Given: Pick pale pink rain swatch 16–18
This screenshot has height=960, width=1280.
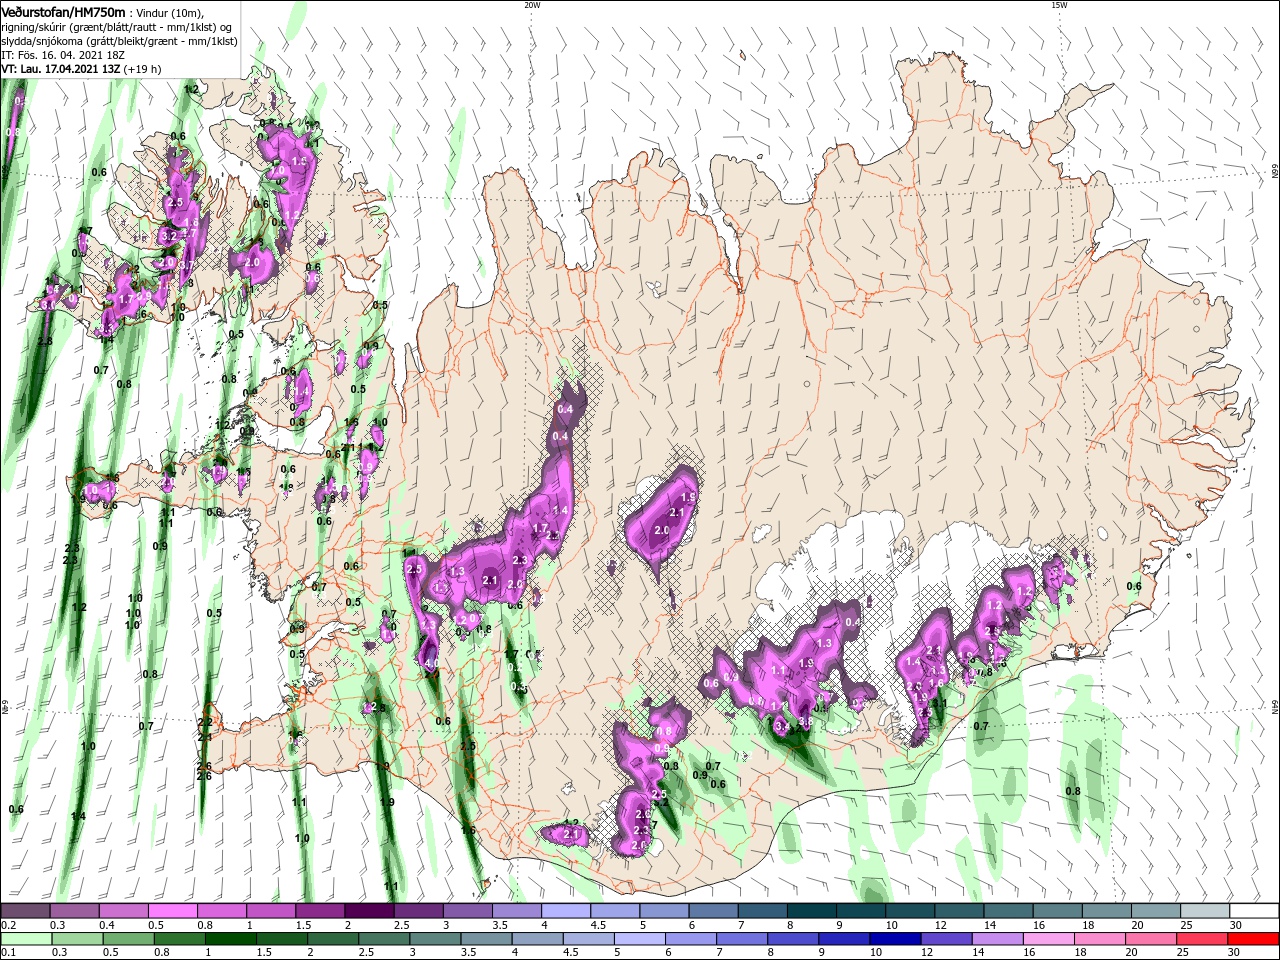Looking at the screenshot, I should [x=1048, y=938].
